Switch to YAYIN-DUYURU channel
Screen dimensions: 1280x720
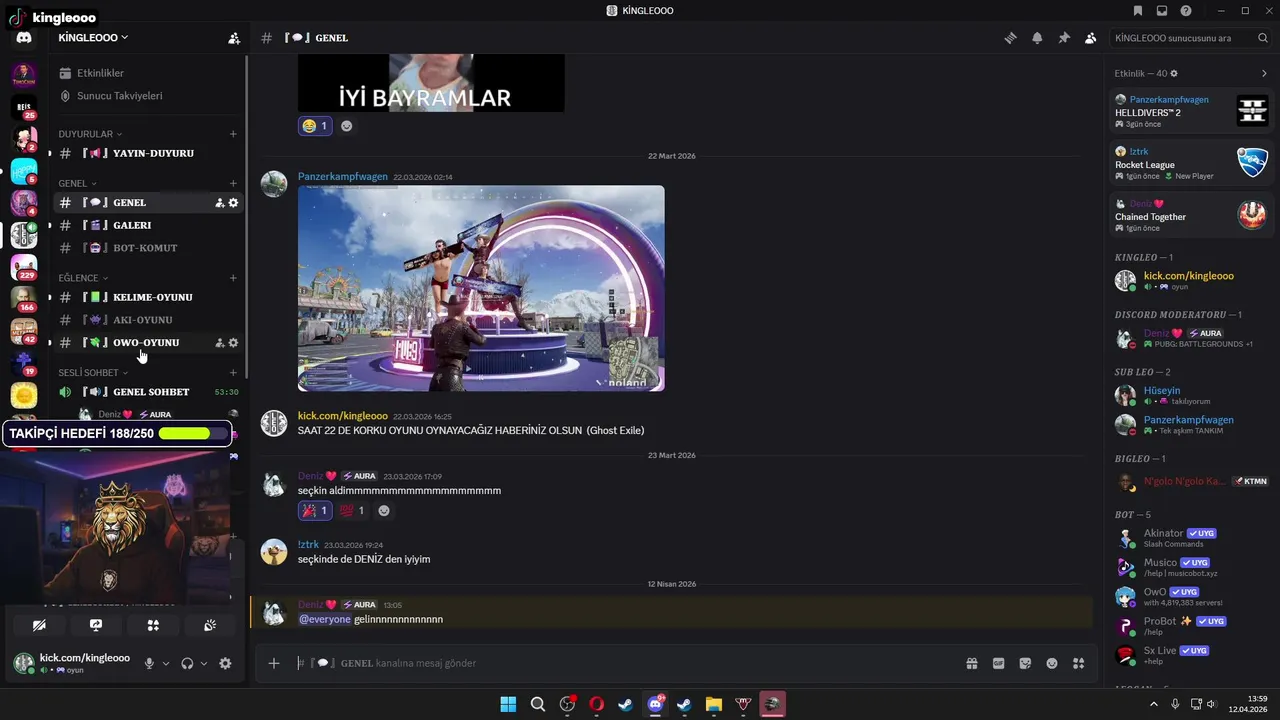pos(147,153)
